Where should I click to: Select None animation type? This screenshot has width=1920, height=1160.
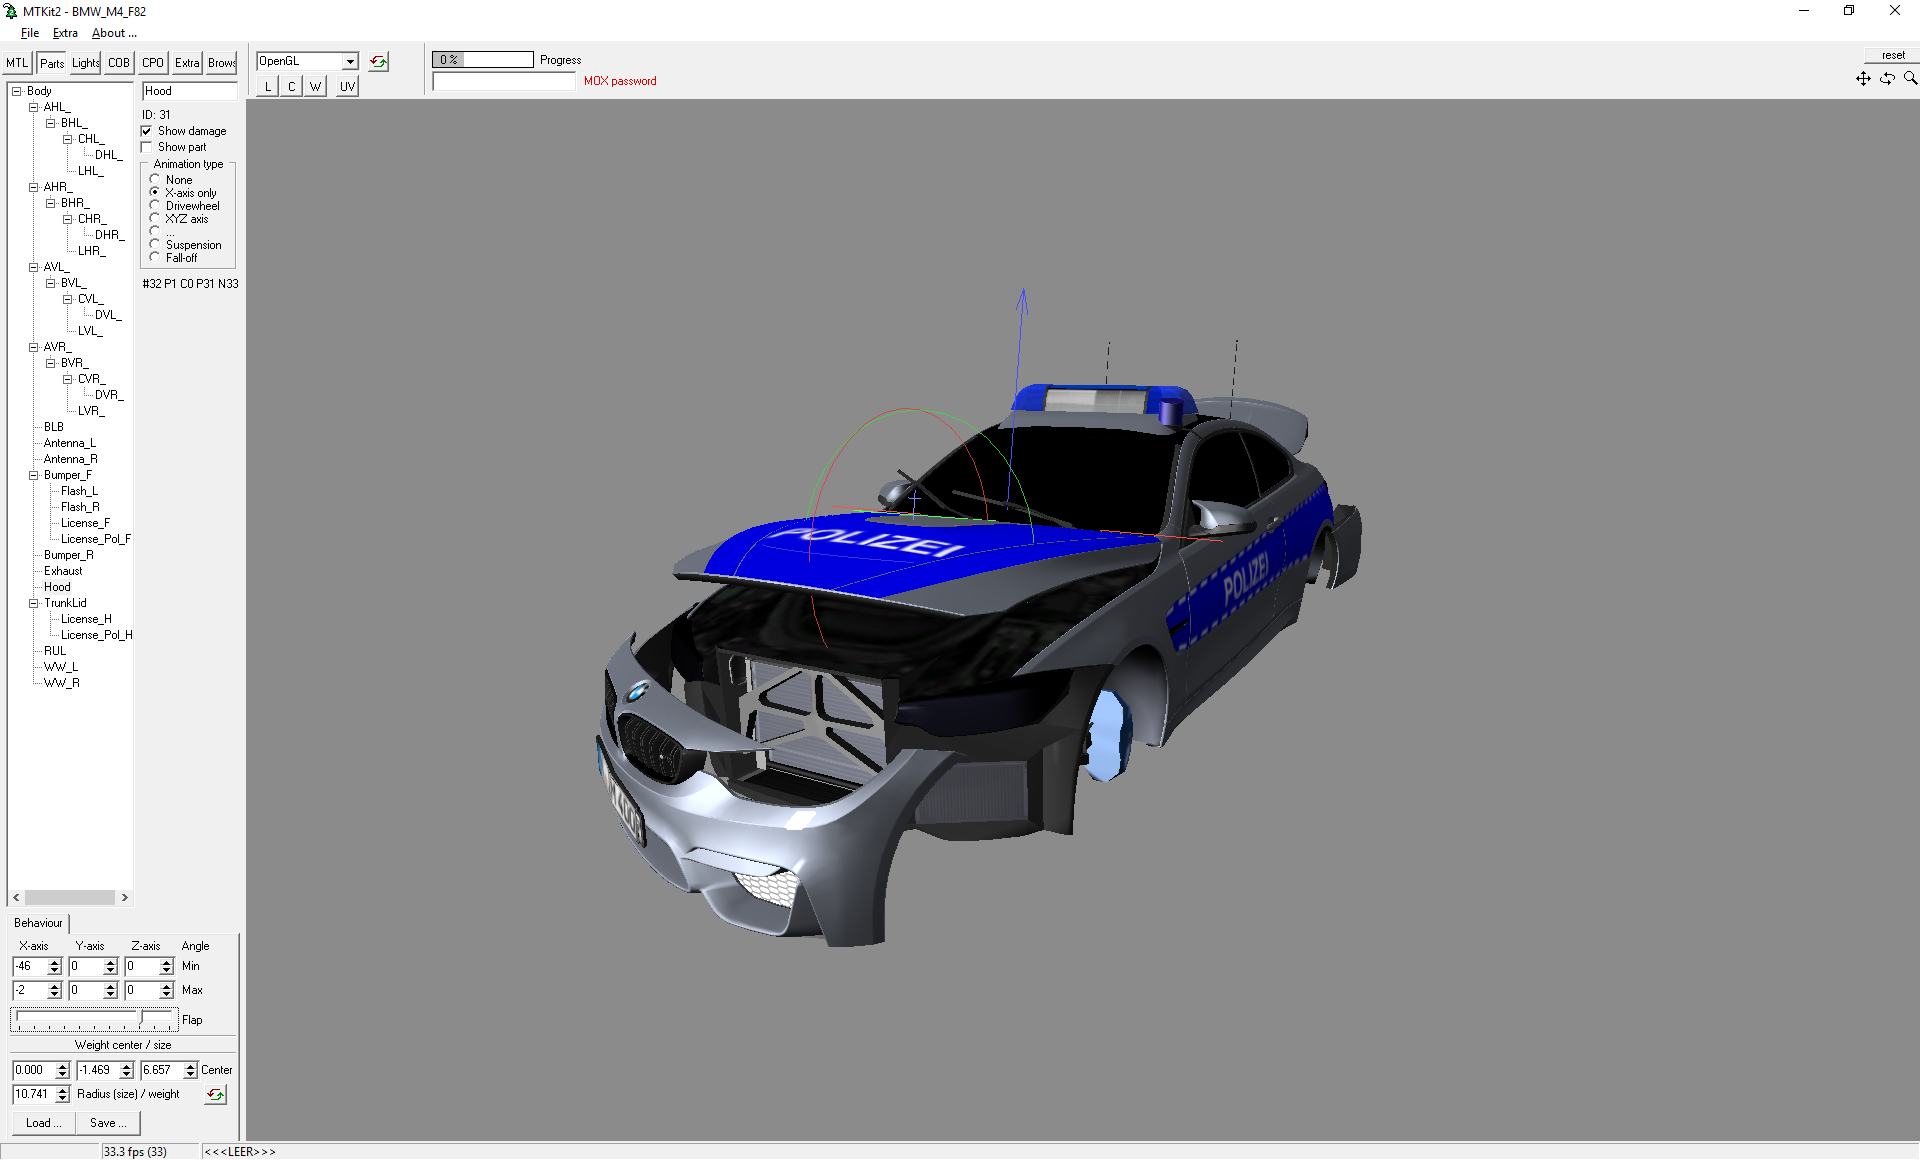155,180
